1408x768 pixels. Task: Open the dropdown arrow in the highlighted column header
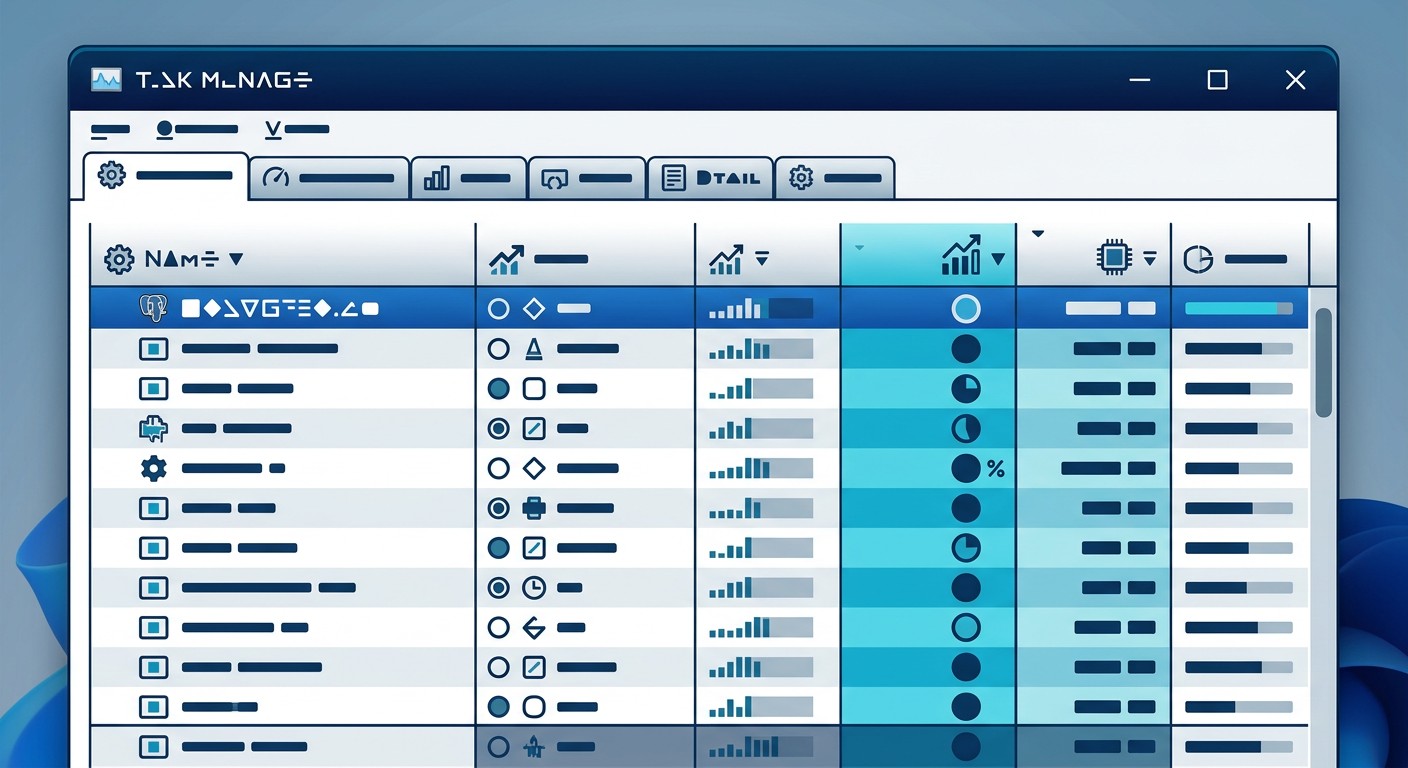pyautogui.click(x=997, y=260)
